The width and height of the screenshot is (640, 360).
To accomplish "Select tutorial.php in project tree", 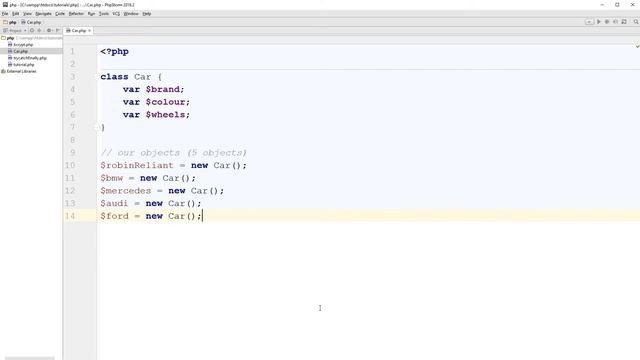I will (x=24, y=64).
